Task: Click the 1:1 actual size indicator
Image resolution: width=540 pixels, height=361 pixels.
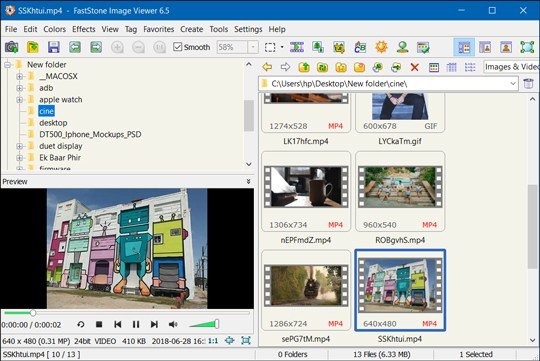Action: (x=213, y=341)
